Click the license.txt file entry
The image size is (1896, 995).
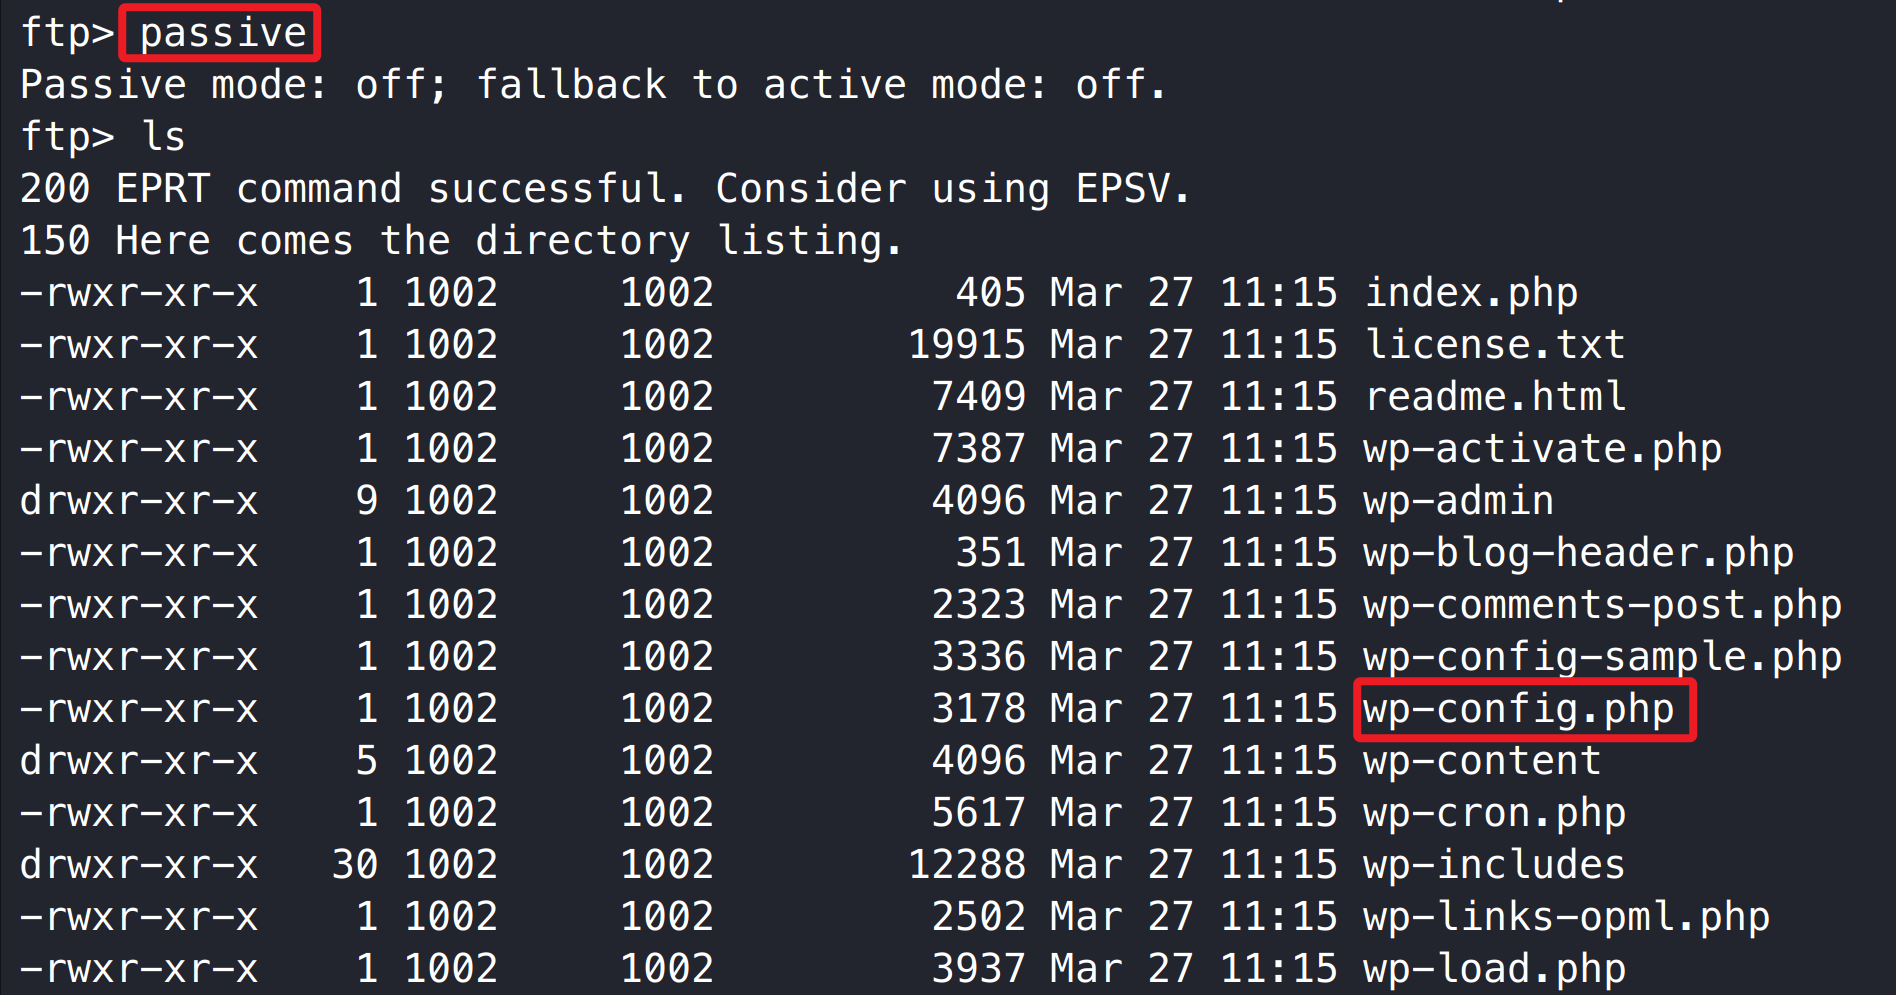coord(1495,345)
